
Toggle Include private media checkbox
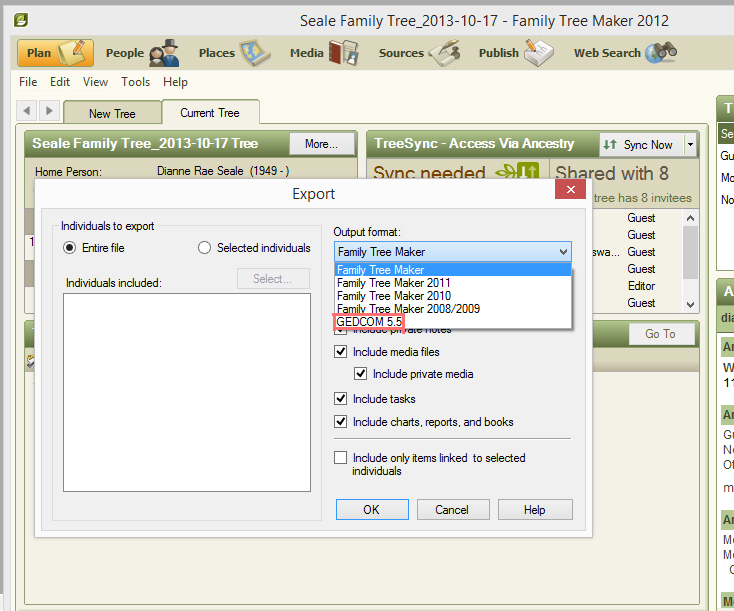[x=360, y=374]
